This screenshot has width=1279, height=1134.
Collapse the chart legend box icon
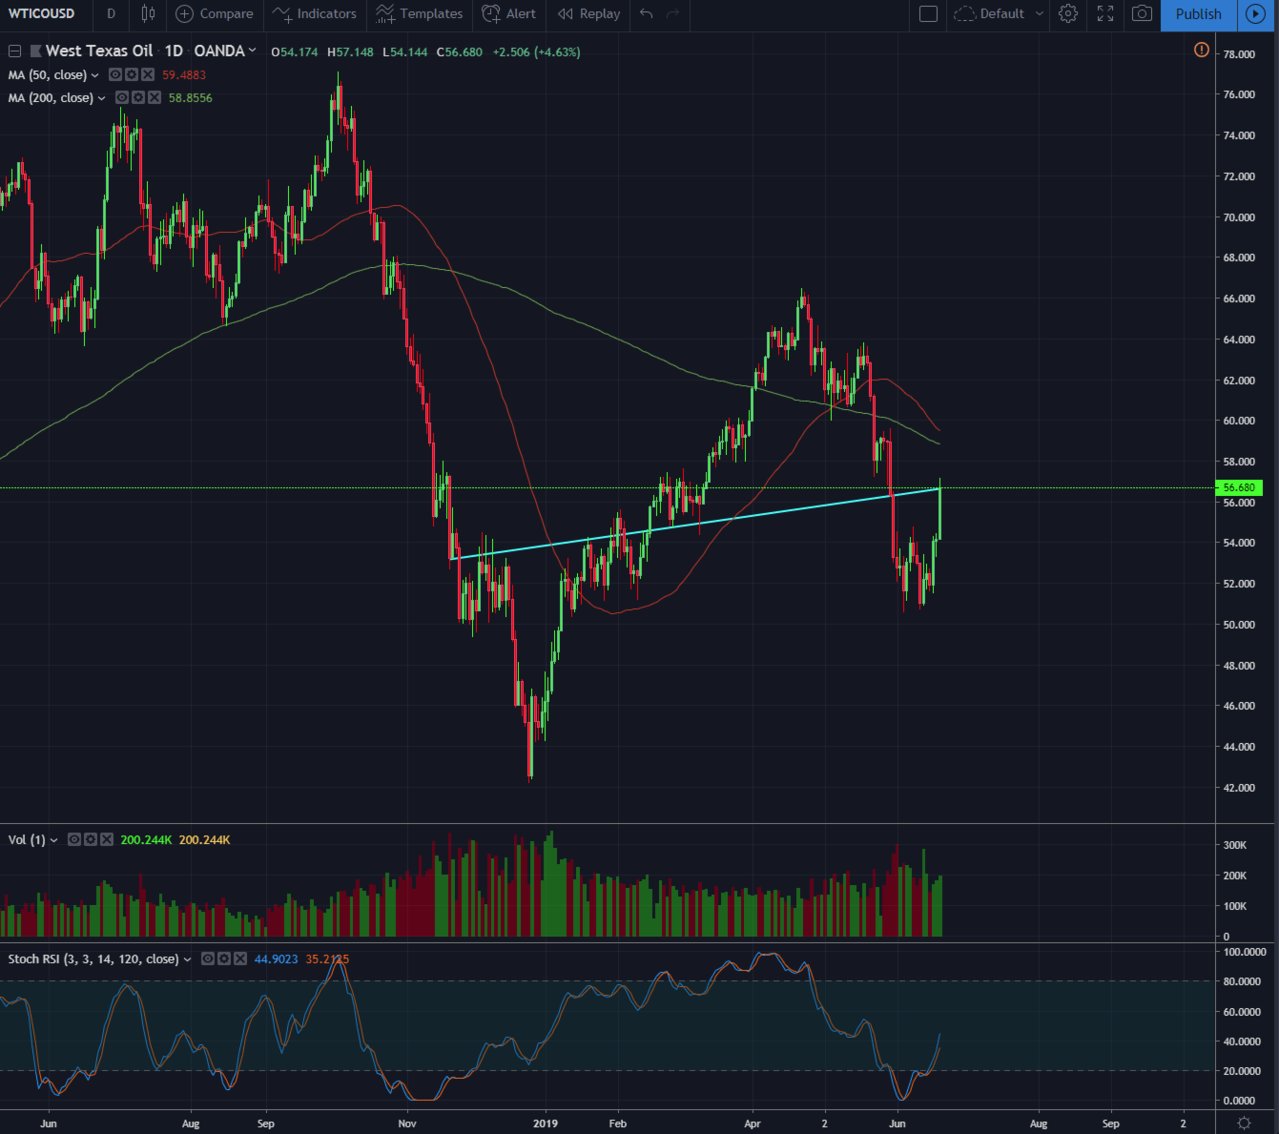[x=15, y=51]
